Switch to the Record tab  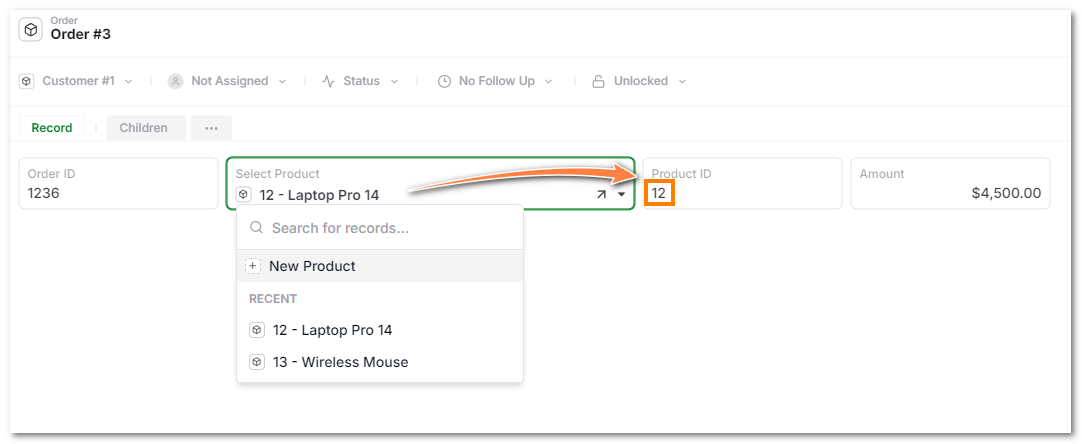[x=52, y=128]
